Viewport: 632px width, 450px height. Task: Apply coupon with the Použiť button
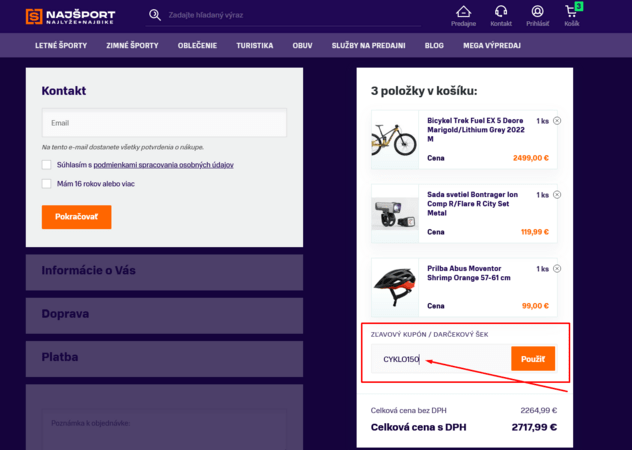pyautogui.click(x=532, y=358)
